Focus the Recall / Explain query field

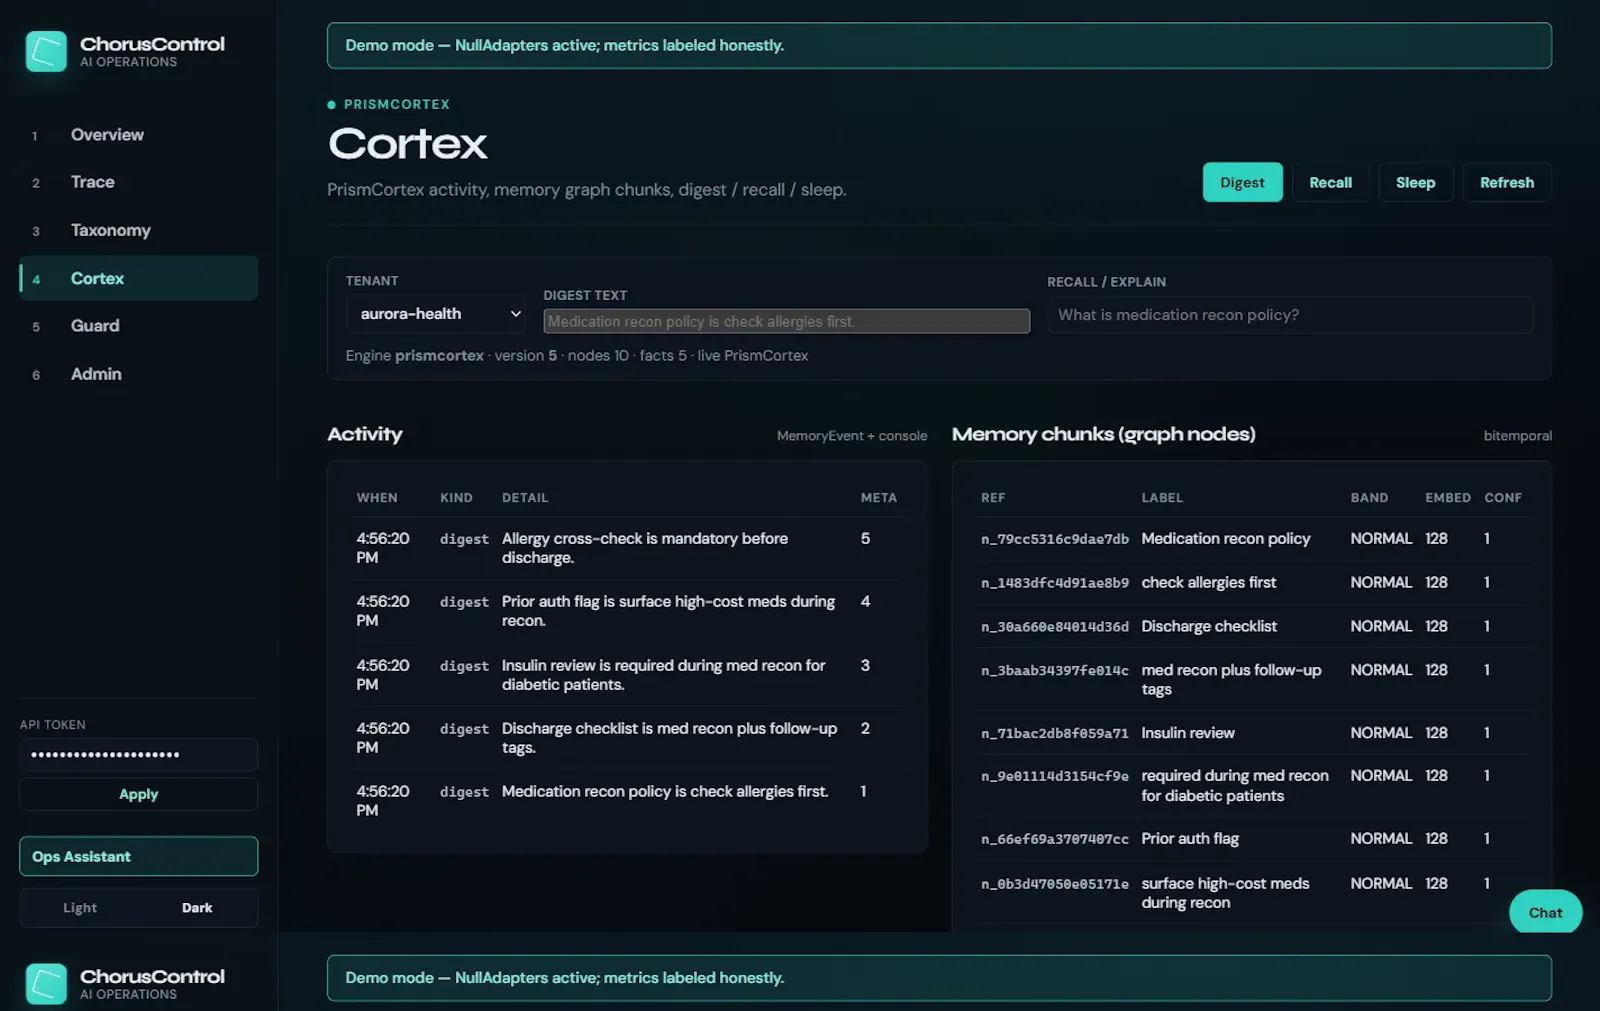1290,315
